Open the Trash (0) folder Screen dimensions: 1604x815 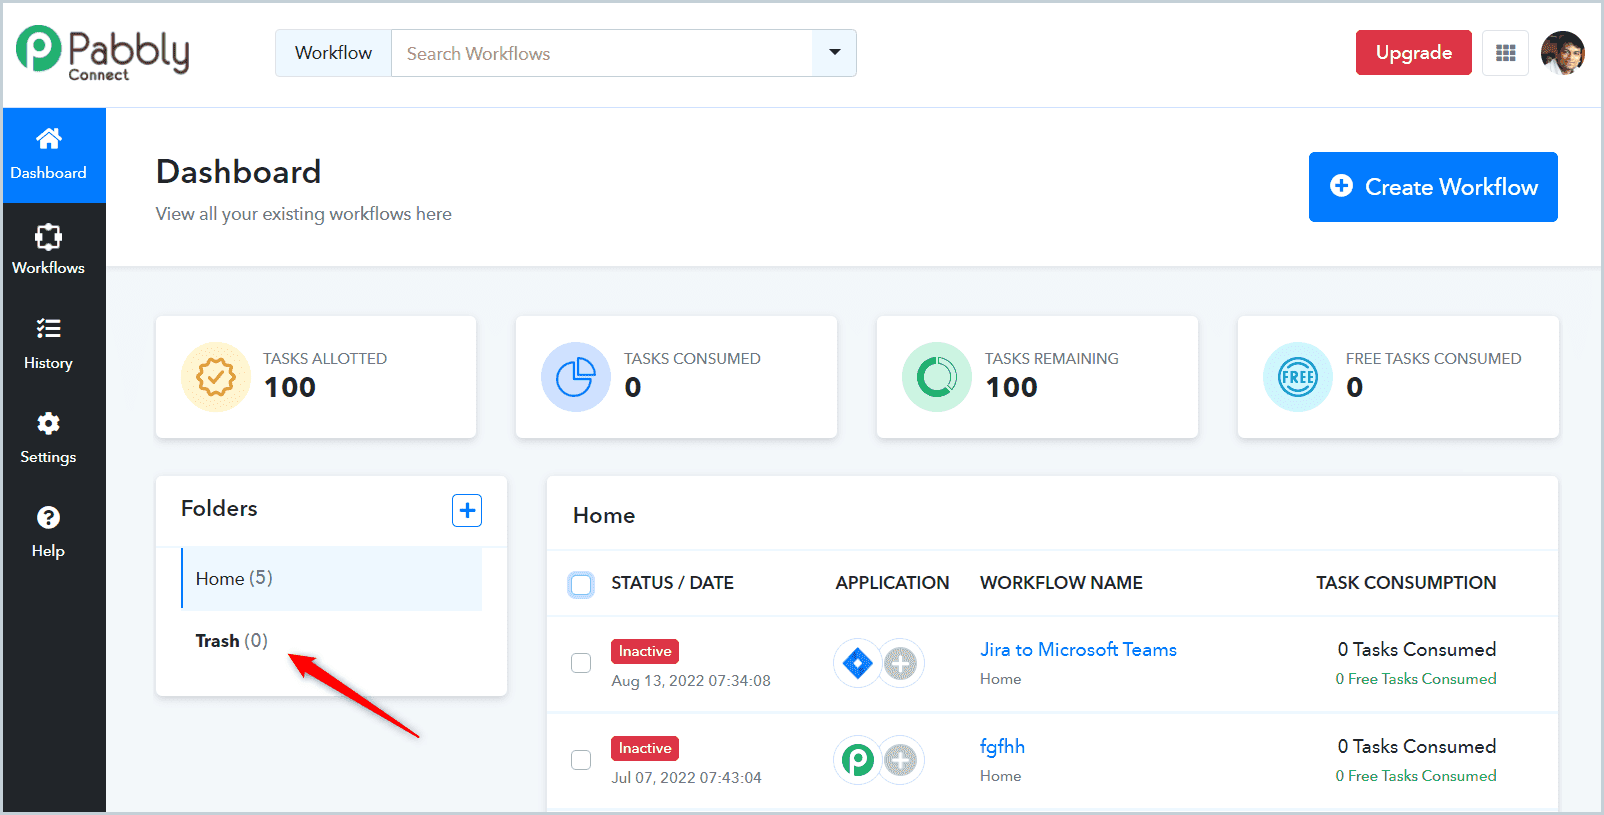(x=232, y=641)
